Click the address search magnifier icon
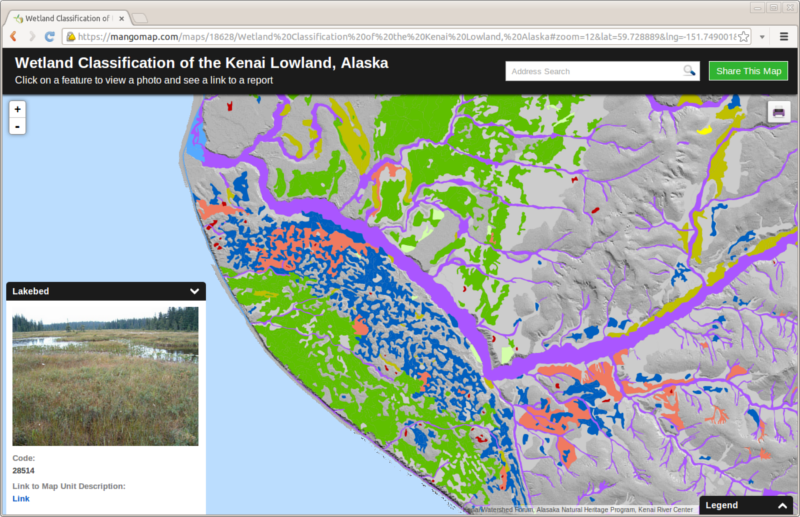This screenshot has height=517, width=800. pos(689,71)
